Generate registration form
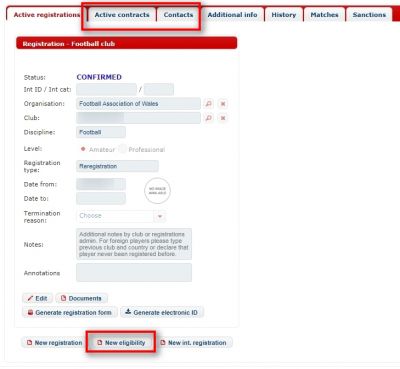 (x=70, y=313)
